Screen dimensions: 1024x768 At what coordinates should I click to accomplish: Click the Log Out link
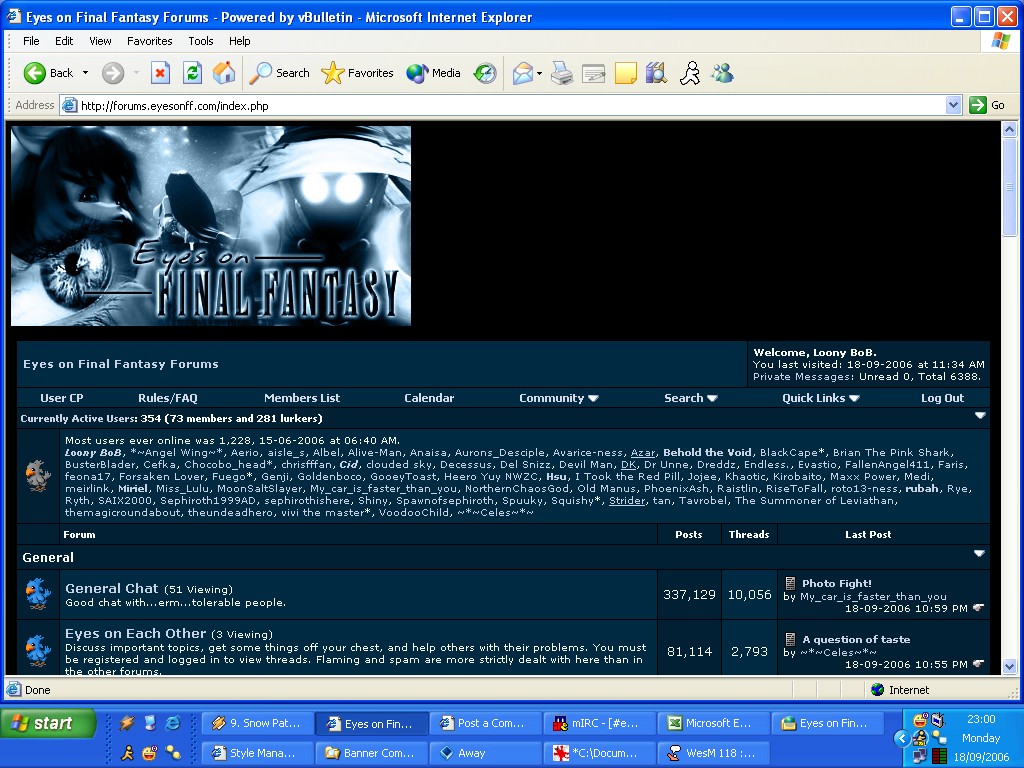(942, 398)
